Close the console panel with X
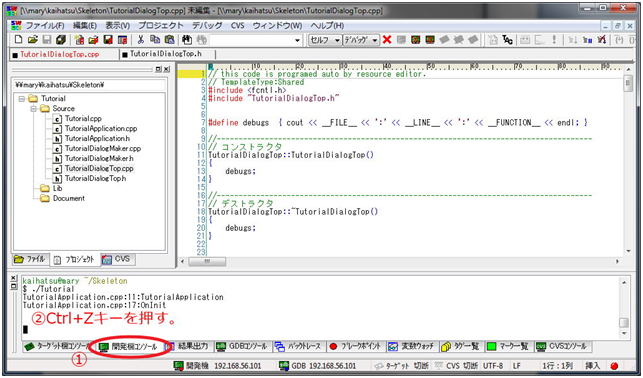The width and height of the screenshot is (643, 378). pyautogui.click(x=14, y=278)
